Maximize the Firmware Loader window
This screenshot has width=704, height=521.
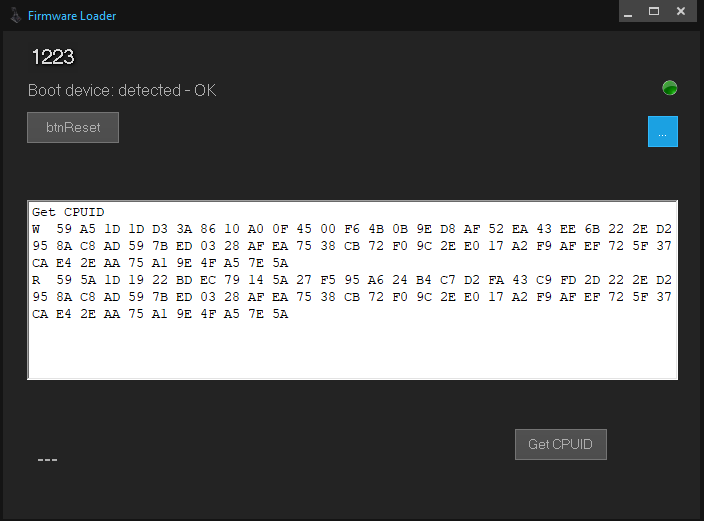click(x=654, y=11)
